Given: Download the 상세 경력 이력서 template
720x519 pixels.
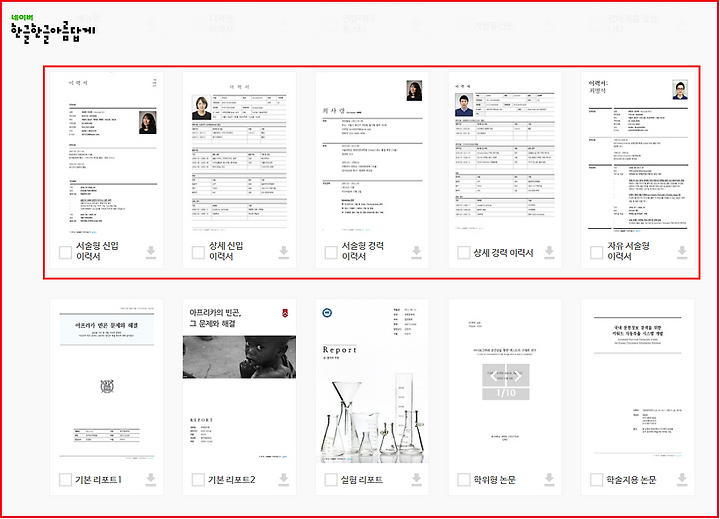Looking at the screenshot, I should (x=549, y=252).
